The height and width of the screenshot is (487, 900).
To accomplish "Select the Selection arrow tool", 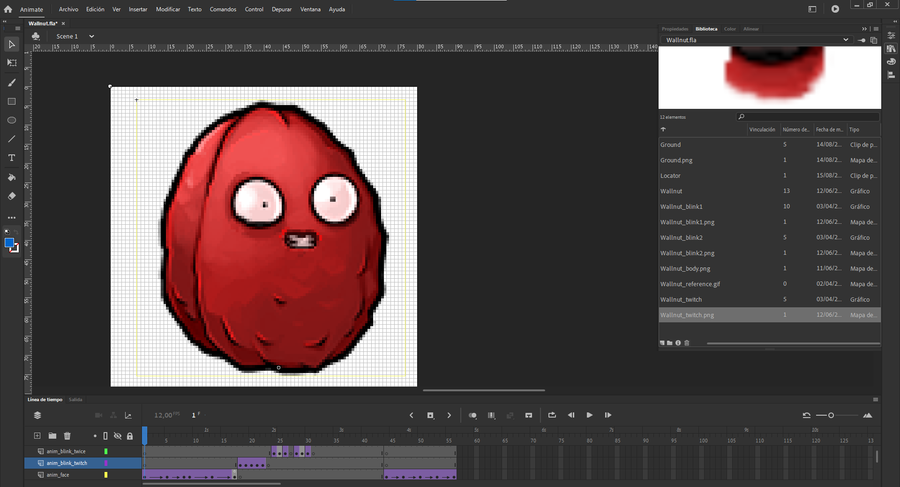I will [11, 44].
